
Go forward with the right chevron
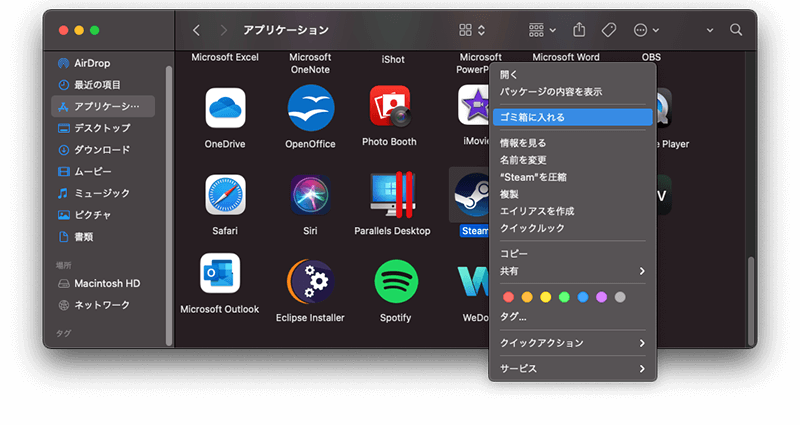(x=223, y=30)
